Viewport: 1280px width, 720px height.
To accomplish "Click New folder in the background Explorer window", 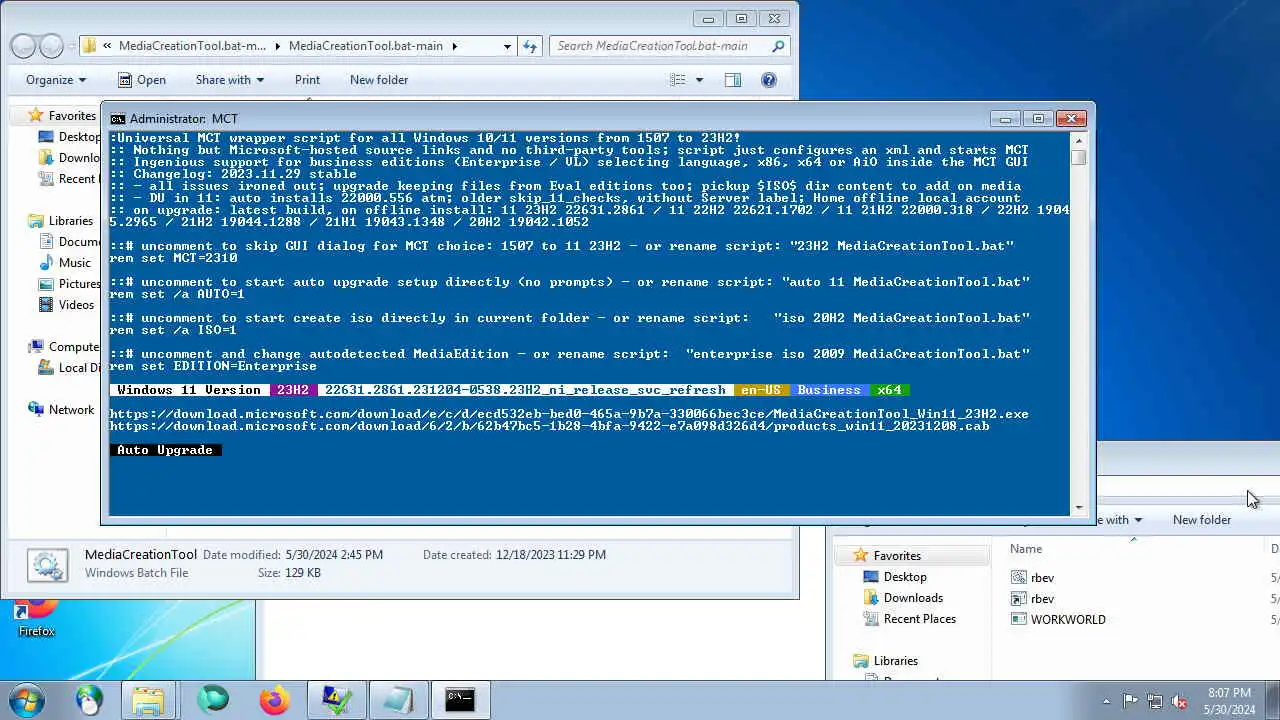I will coord(1202,520).
